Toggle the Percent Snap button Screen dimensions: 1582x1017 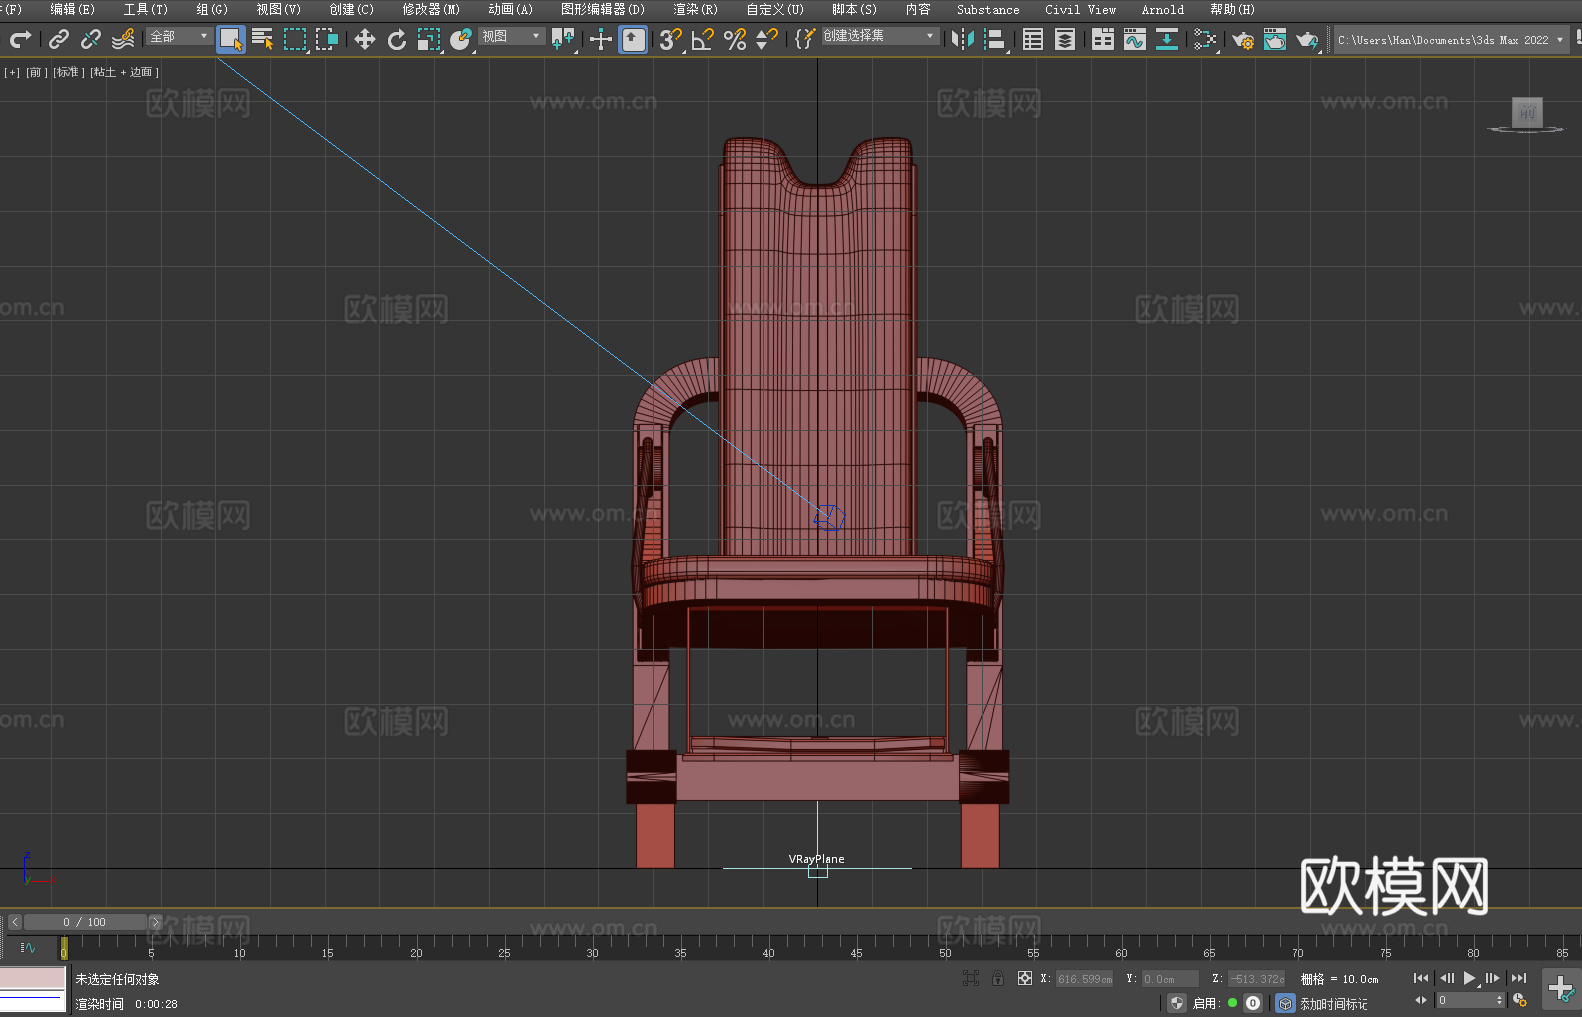point(735,39)
